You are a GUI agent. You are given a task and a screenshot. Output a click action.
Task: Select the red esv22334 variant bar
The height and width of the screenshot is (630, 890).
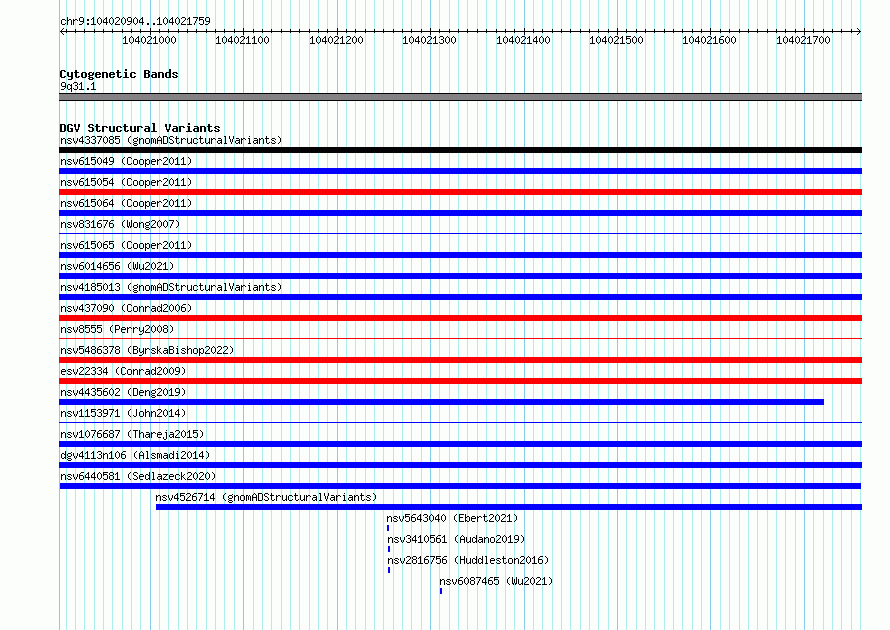[x=460, y=381]
